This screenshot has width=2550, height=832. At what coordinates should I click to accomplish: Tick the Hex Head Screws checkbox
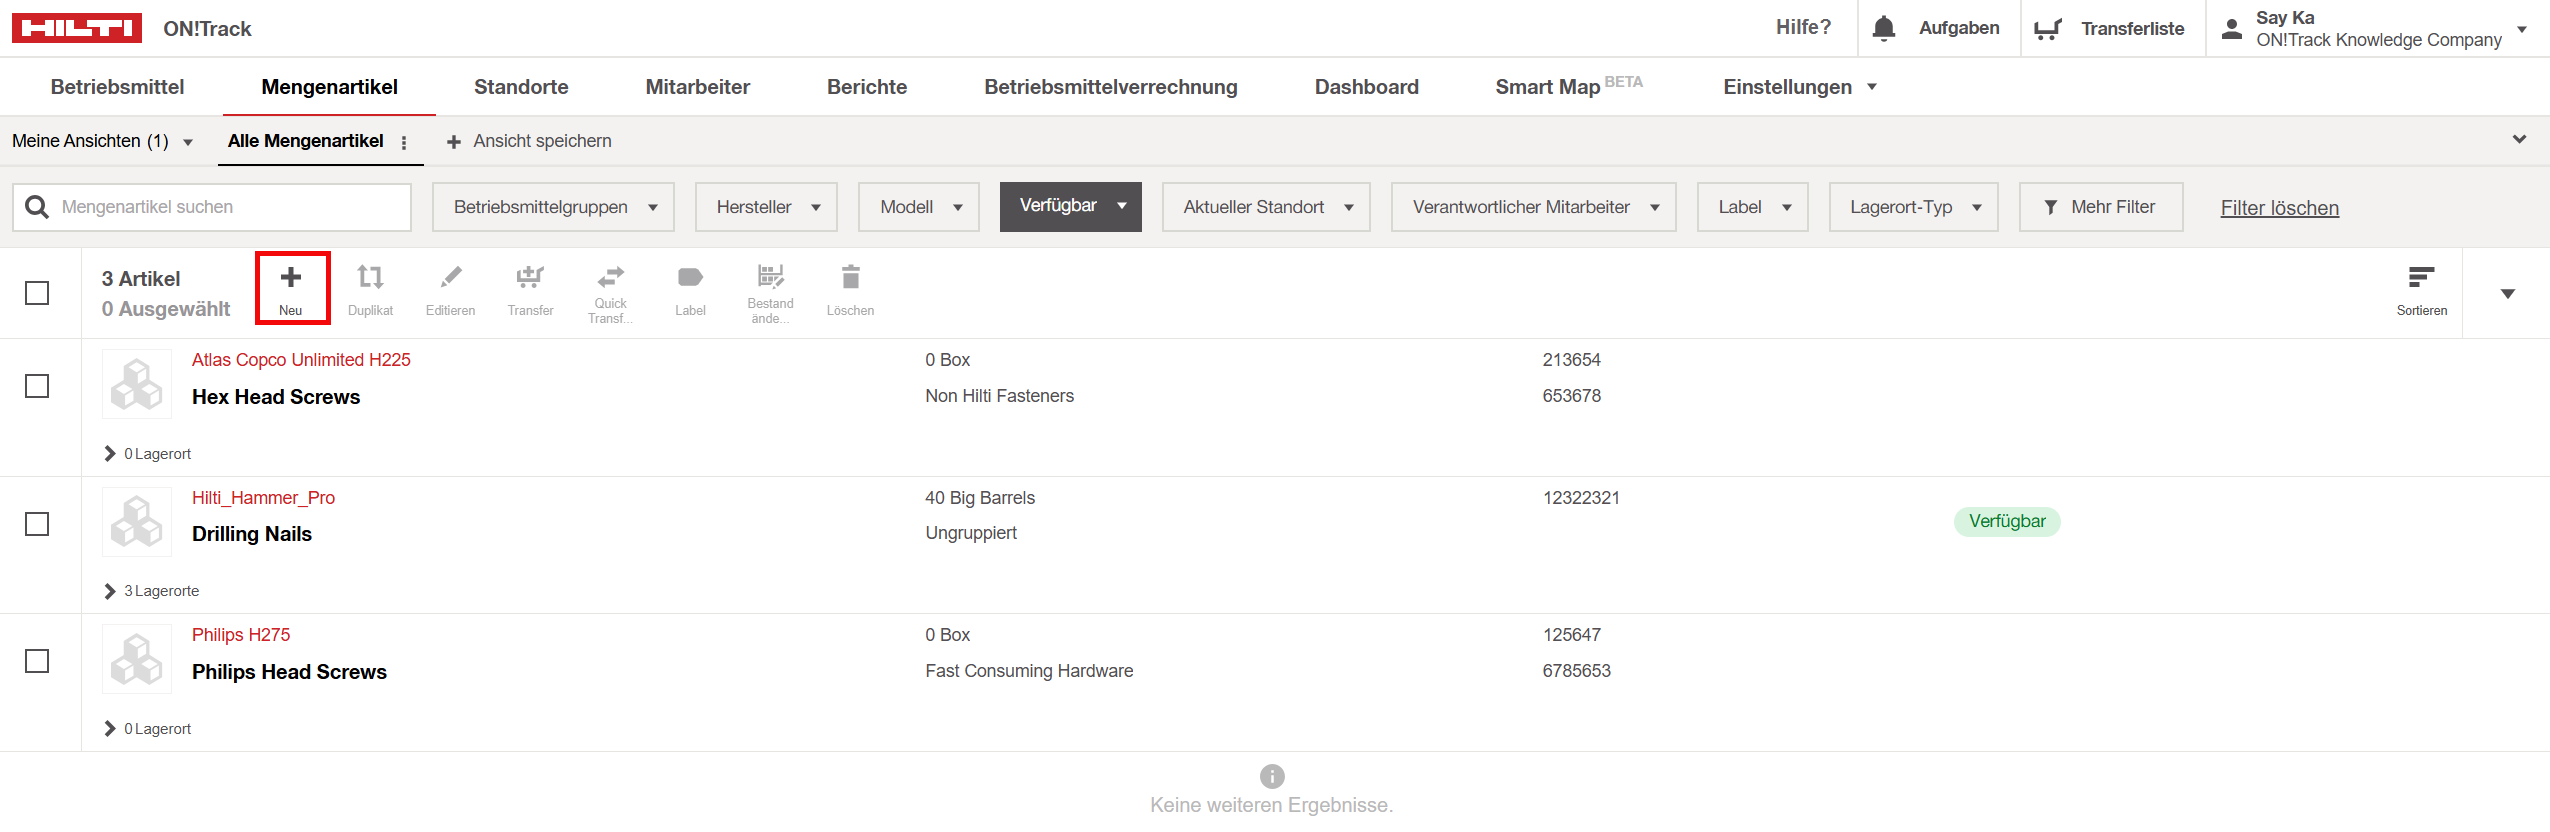[37, 386]
